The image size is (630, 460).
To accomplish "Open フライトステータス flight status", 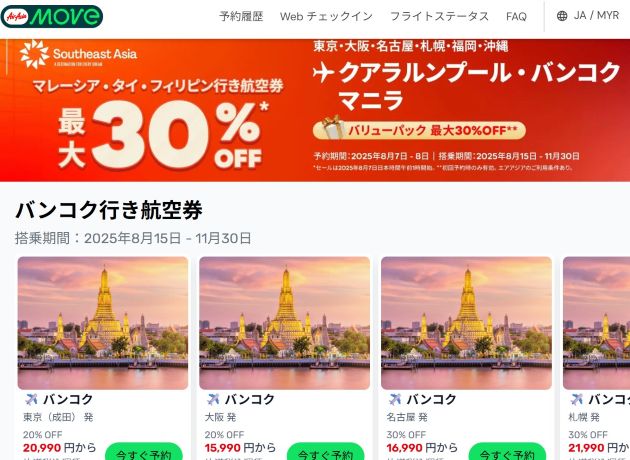I will (x=439, y=16).
